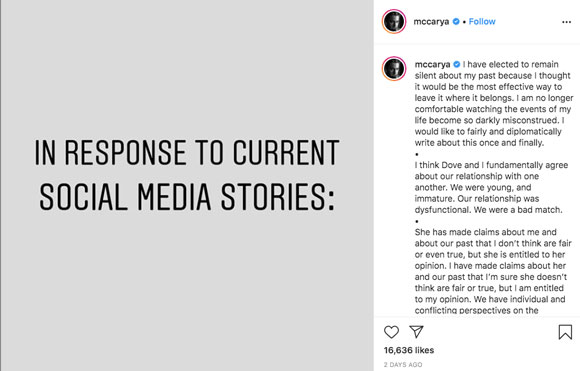Click paragraph beginning 'She has made claims'
The height and width of the screenshot is (371, 580).
[x=493, y=271]
